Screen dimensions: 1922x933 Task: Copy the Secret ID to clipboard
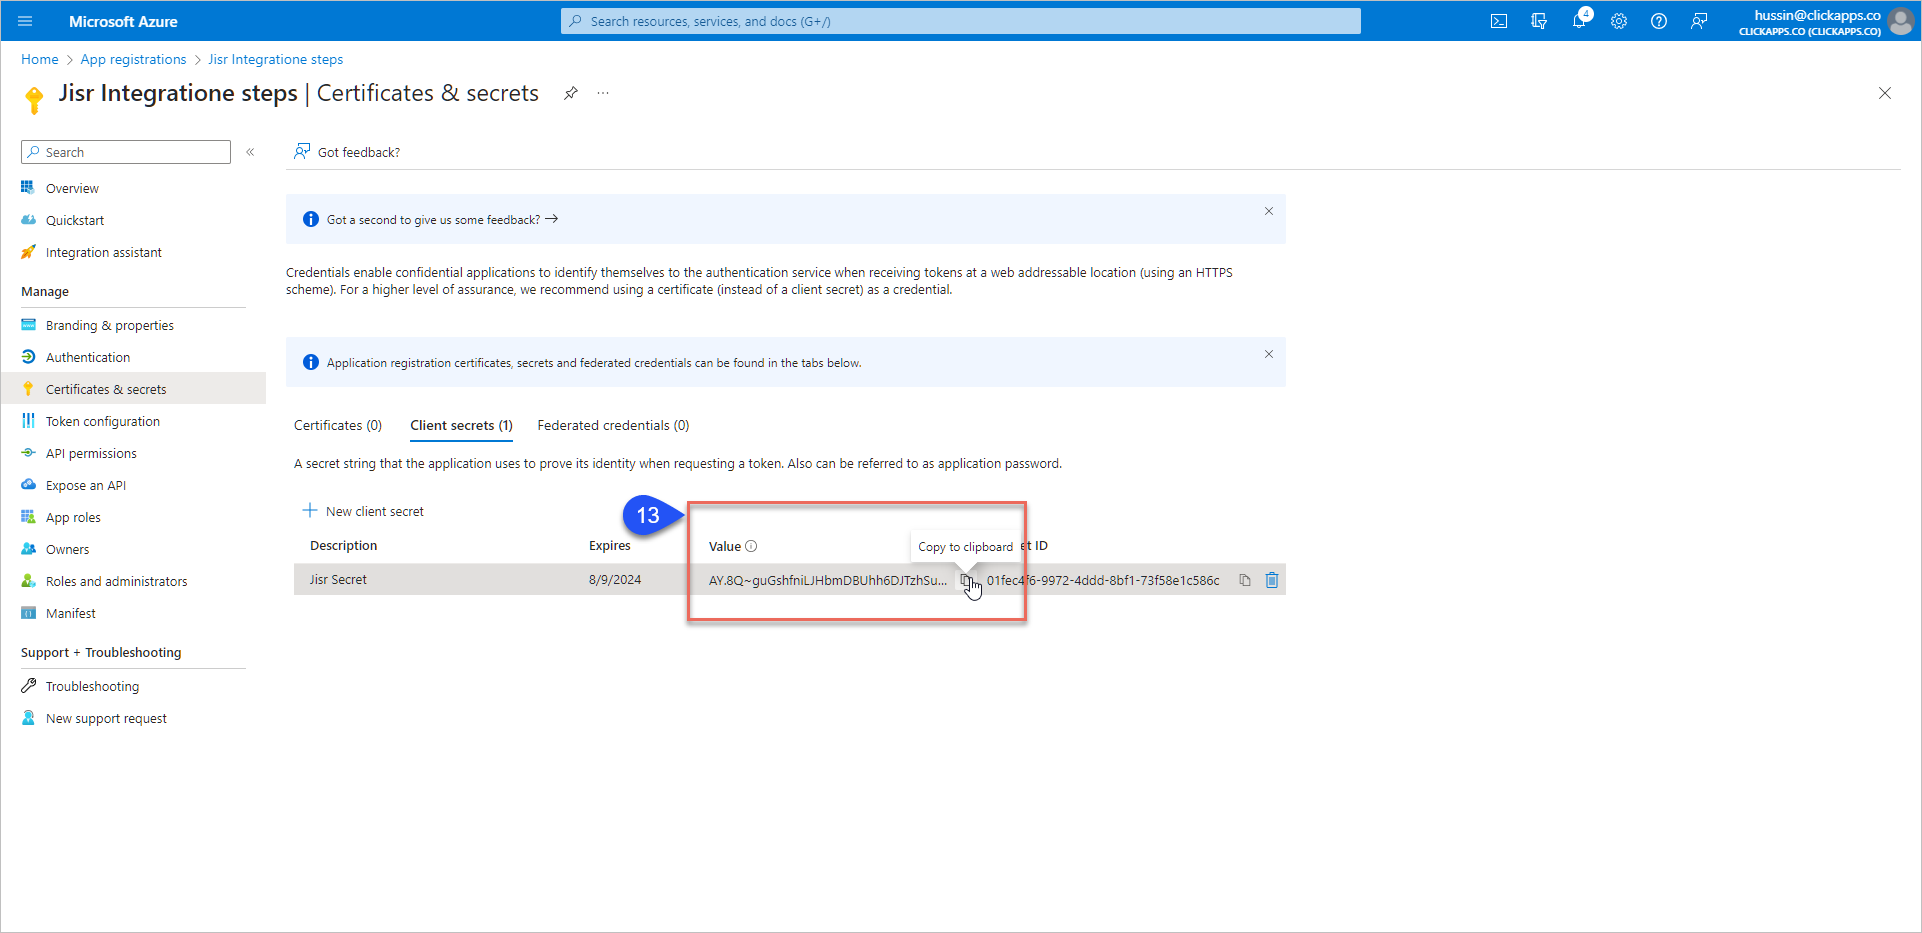click(1245, 580)
